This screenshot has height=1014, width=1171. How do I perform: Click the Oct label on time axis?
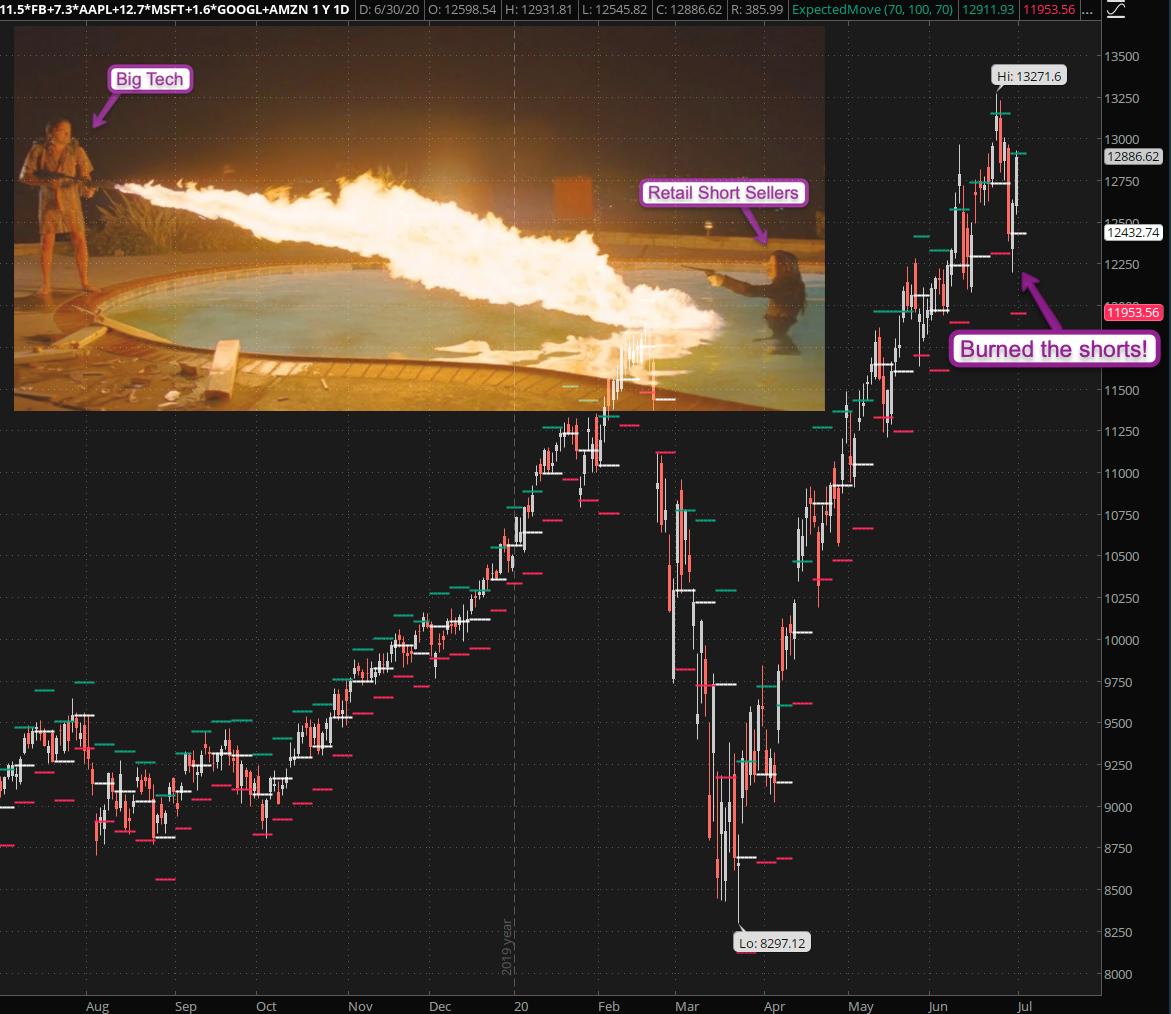(x=266, y=1007)
